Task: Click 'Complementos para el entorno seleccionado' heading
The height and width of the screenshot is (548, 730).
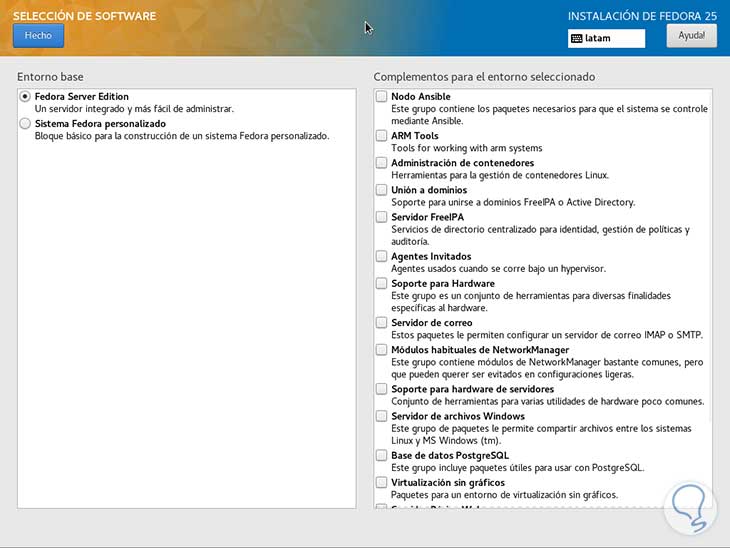Action: click(484, 76)
